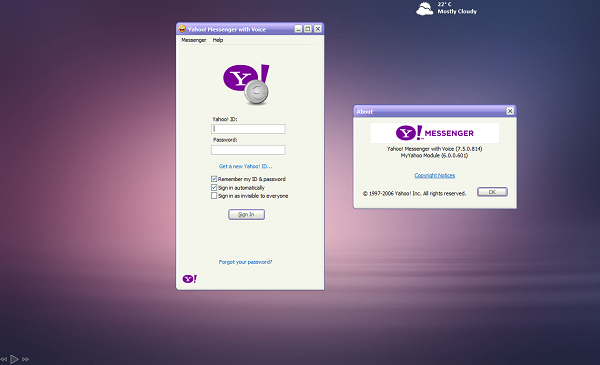Click the play button in desktop corner
Image resolution: width=600 pixels, height=365 pixels.
14,359
